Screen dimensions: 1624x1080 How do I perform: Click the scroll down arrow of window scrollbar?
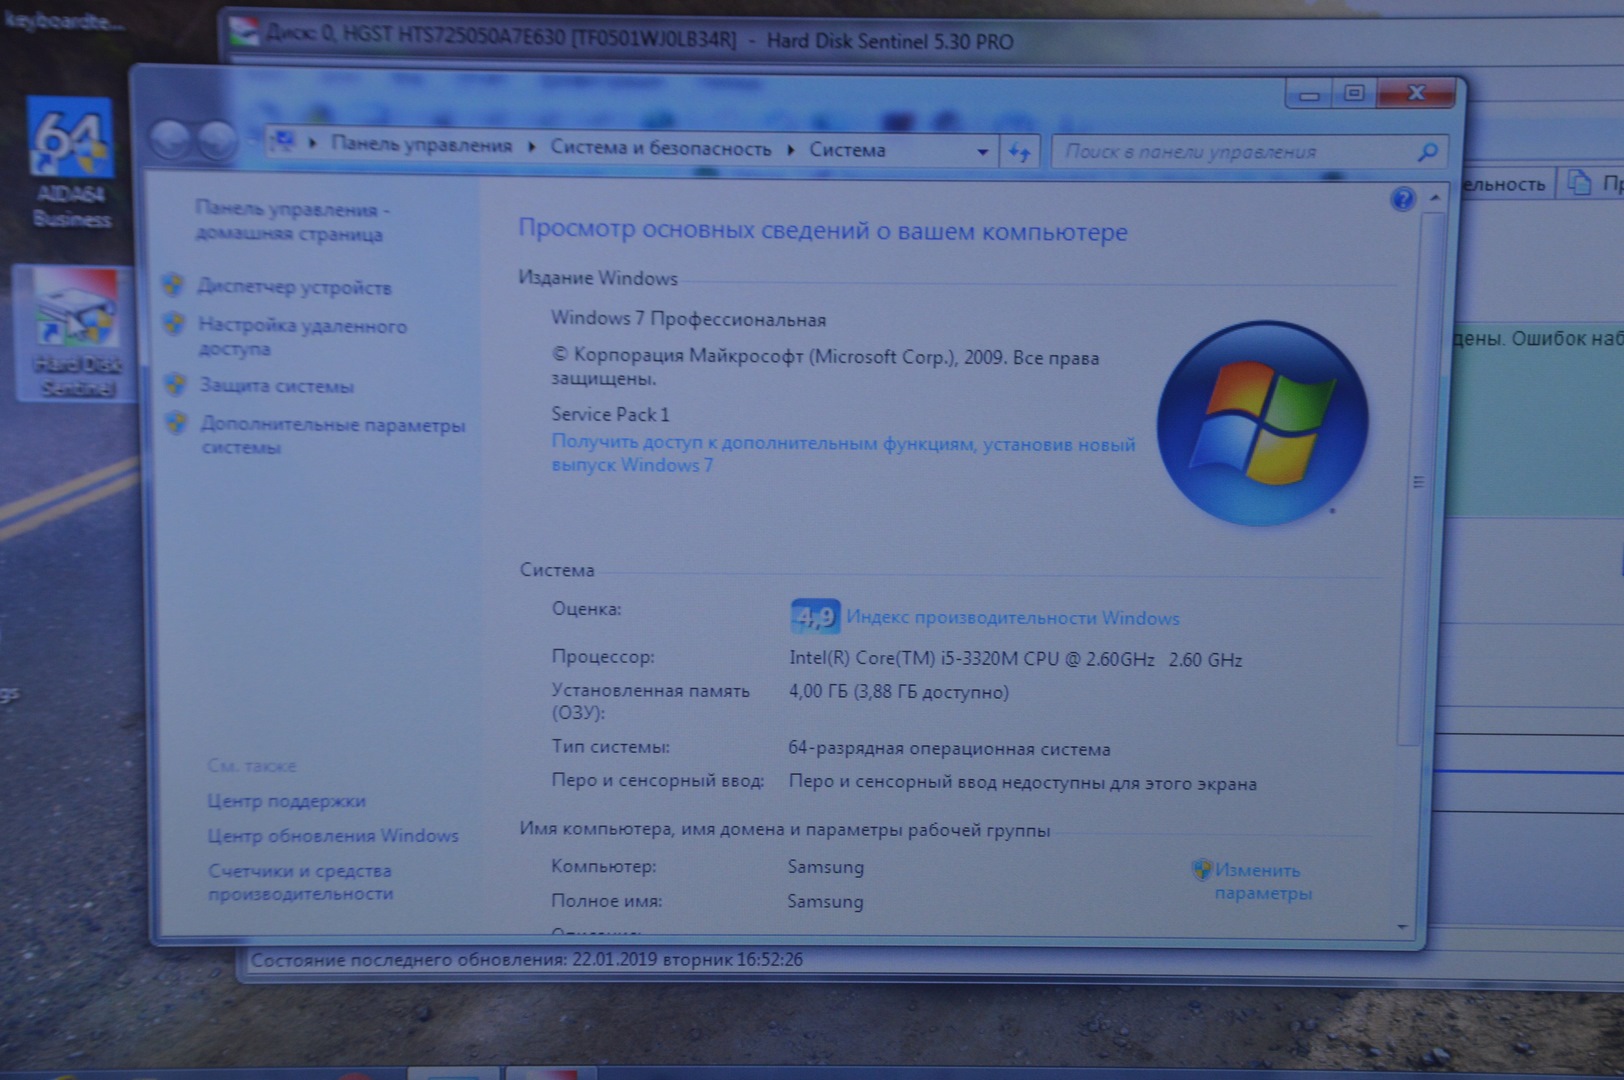(1402, 927)
